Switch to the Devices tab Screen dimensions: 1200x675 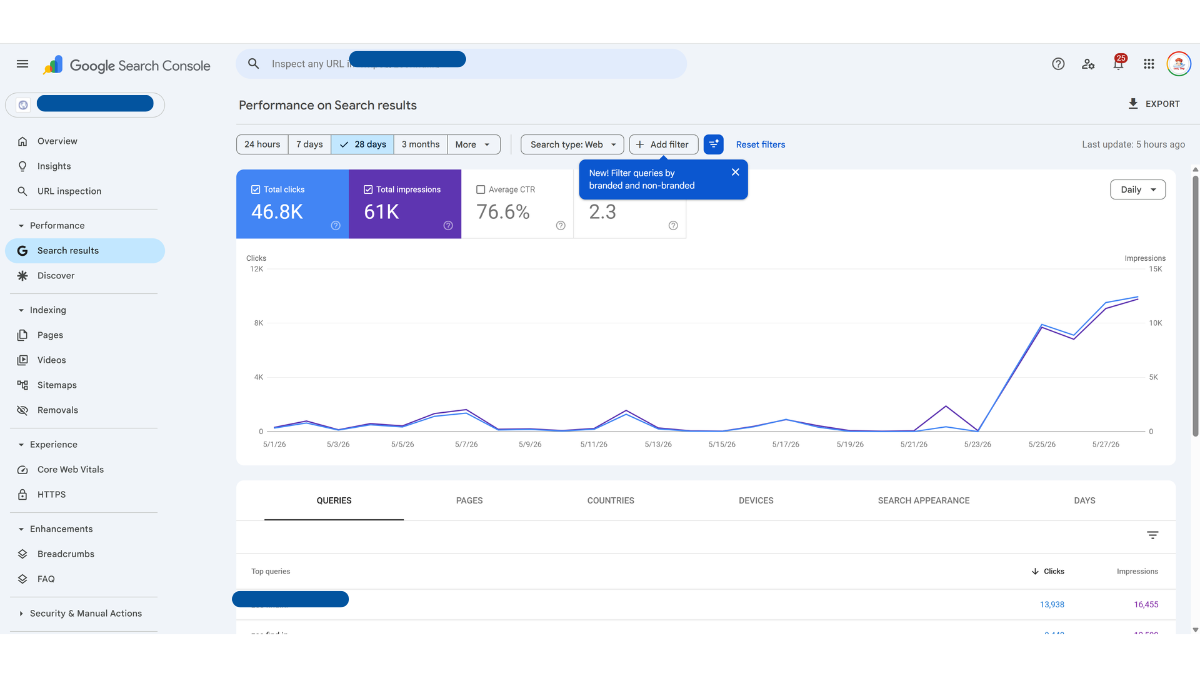coord(756,501)
